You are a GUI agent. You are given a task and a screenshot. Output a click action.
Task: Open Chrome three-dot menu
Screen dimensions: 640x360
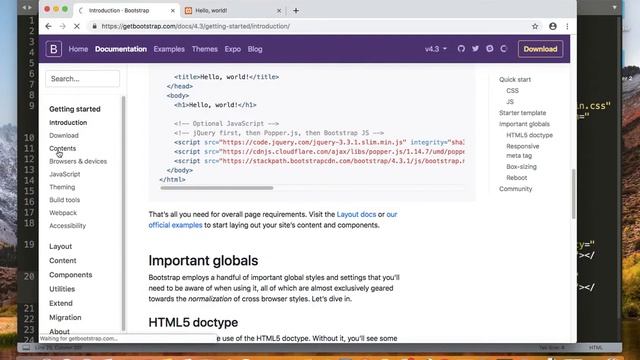(567, 26)
